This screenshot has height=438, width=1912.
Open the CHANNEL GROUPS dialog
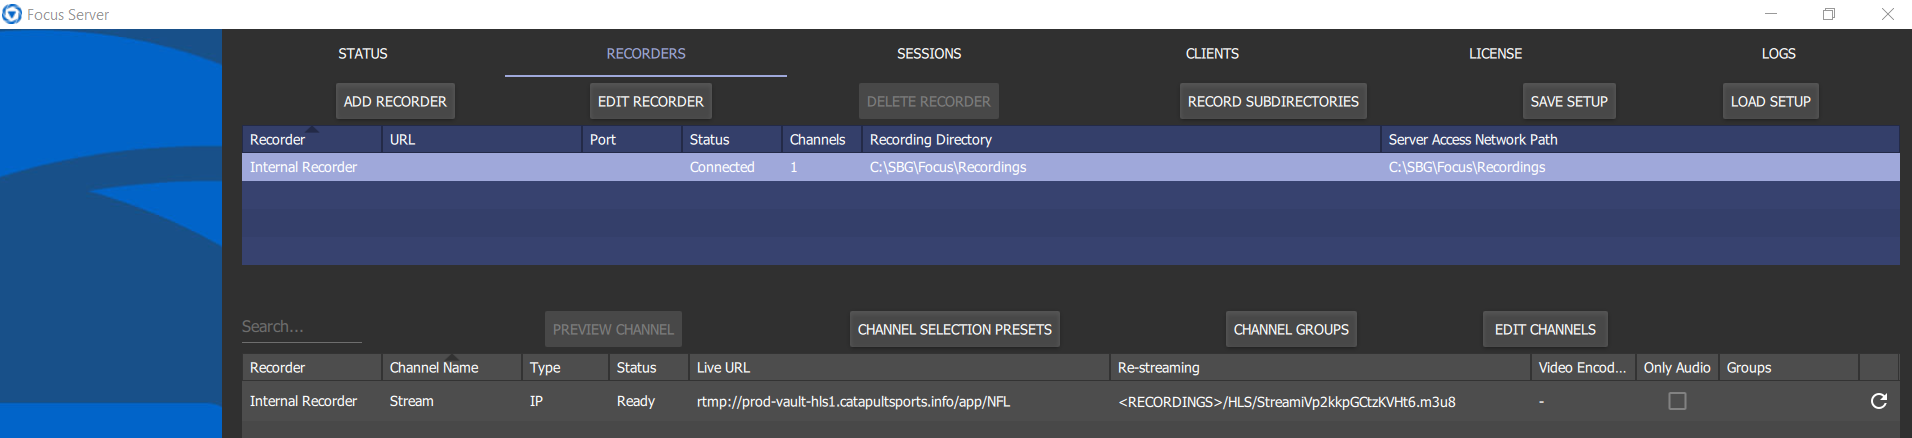[1291, 329]
